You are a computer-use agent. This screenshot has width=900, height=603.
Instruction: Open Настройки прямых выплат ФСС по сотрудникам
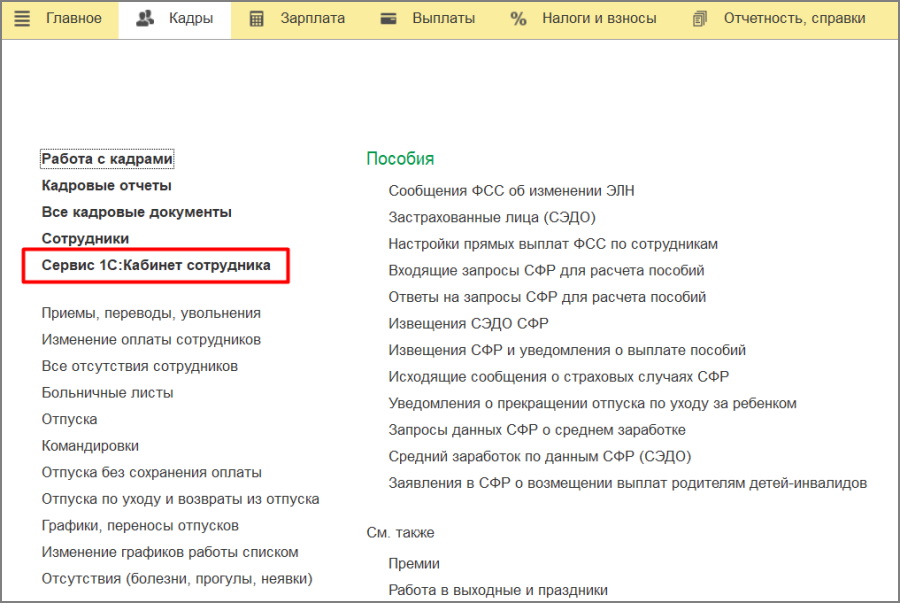pyautogui.click(x=553, y=244)
